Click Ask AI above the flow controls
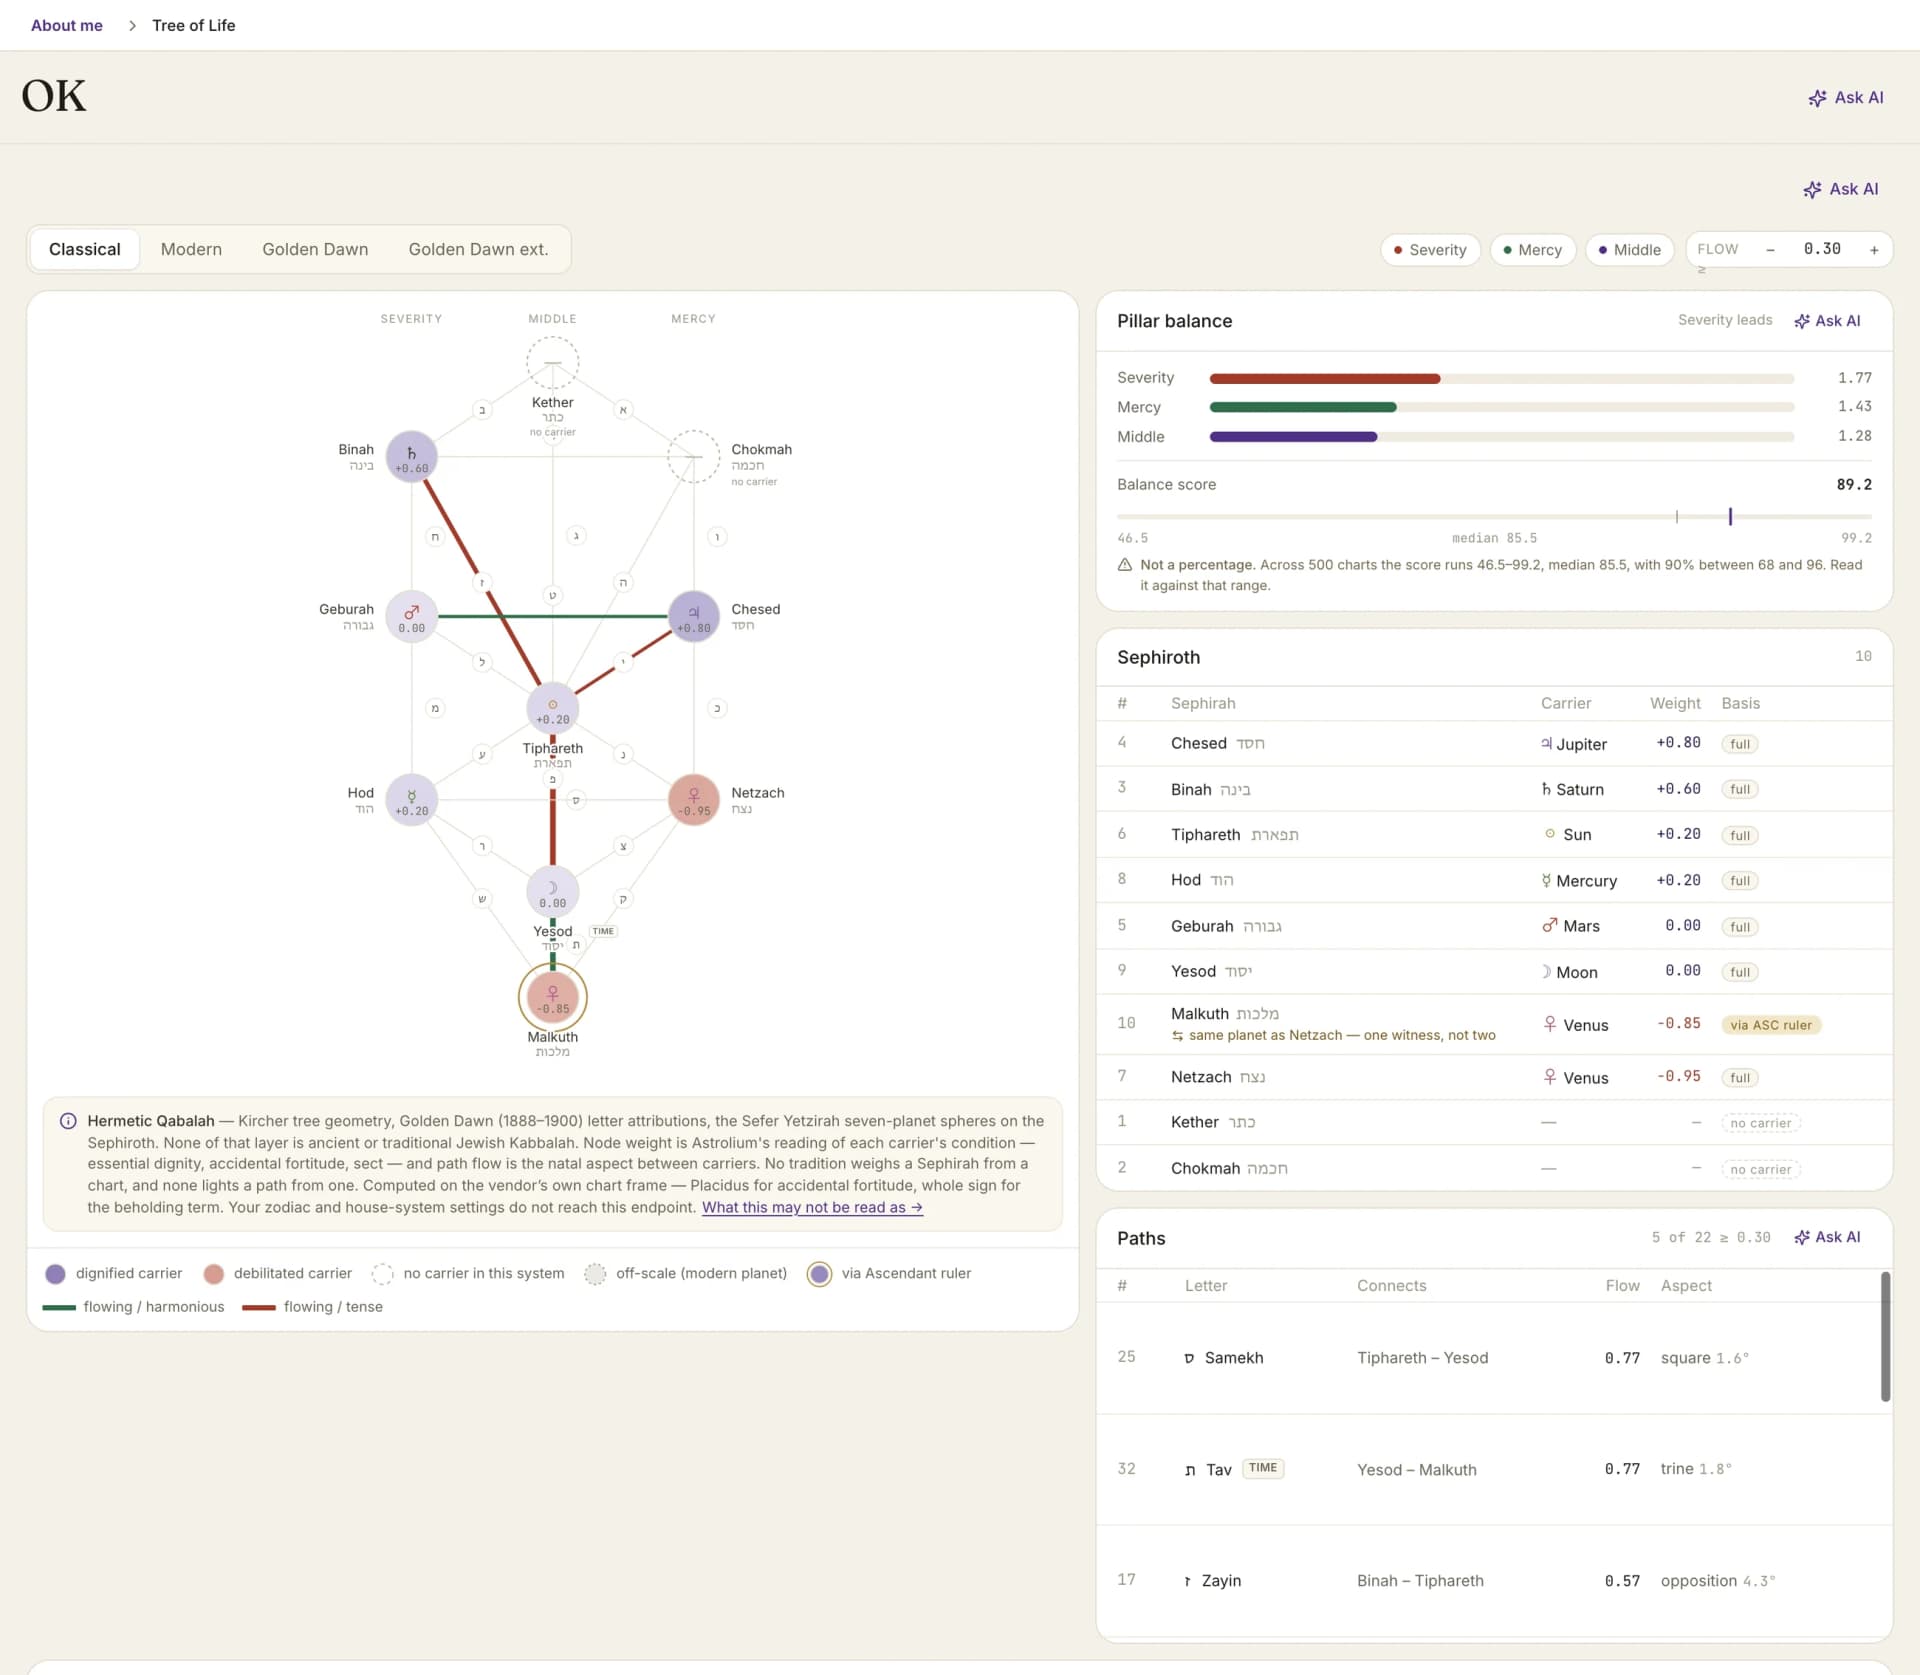 point(1840,189)
